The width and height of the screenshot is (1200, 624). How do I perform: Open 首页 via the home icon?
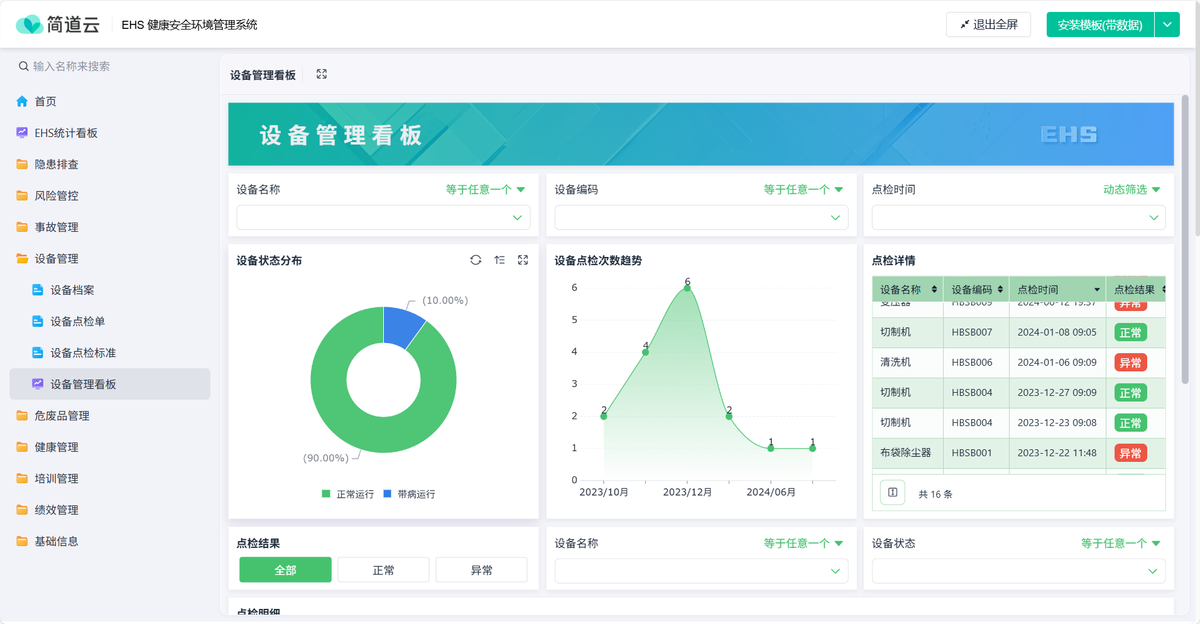pyautogui.click(x=22, y=102)
